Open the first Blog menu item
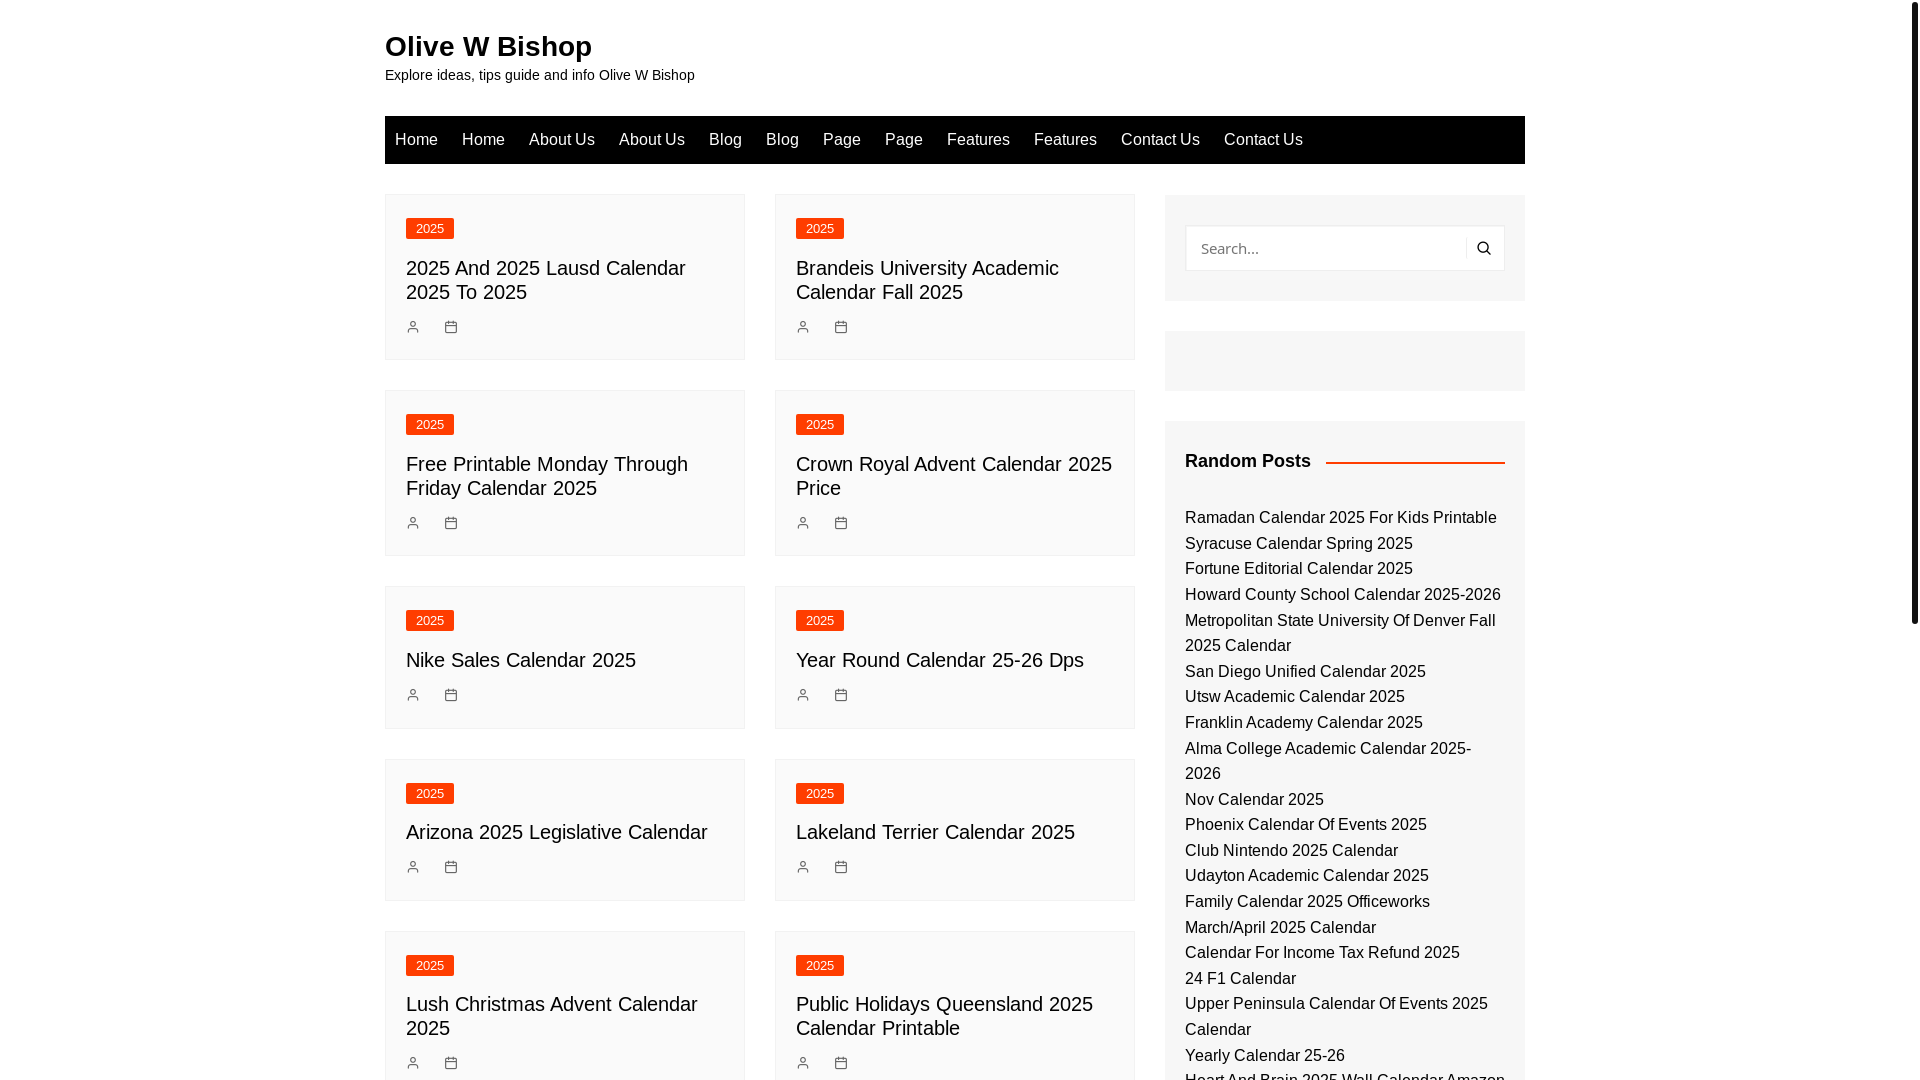Screen dimensions: 1920x1080 725,140
